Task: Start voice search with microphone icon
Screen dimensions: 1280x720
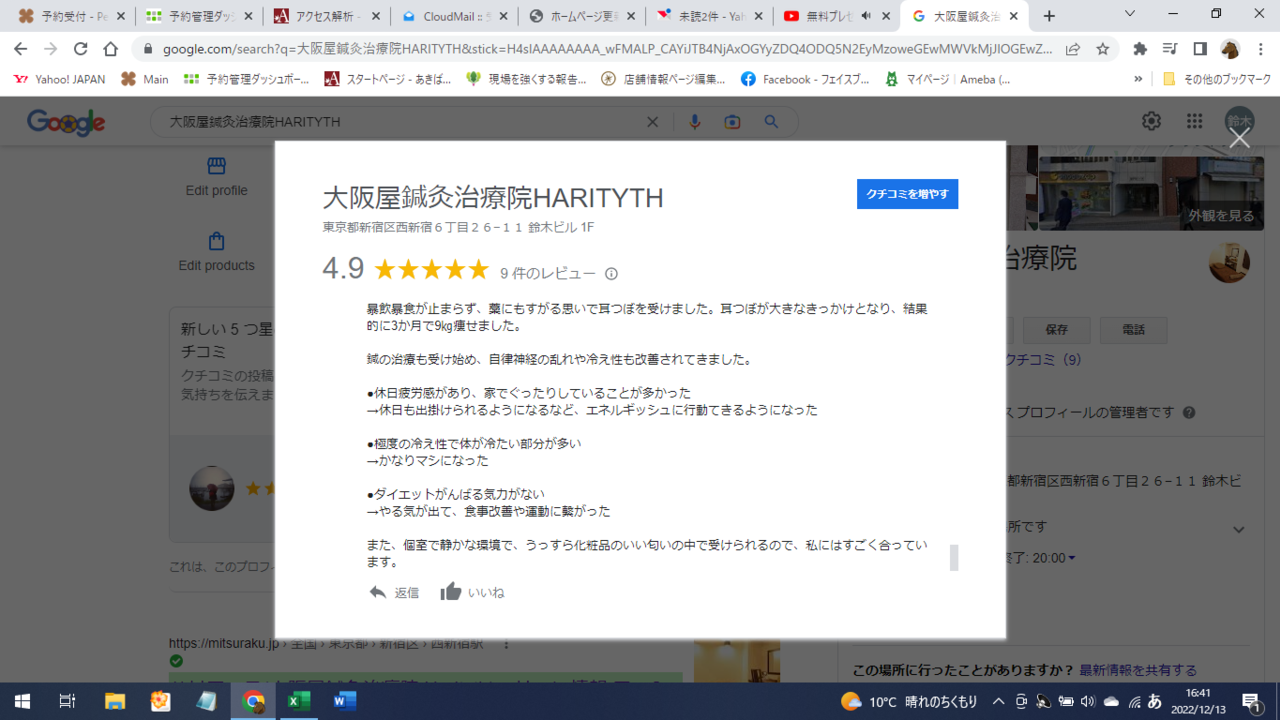Action: (695, 122)
